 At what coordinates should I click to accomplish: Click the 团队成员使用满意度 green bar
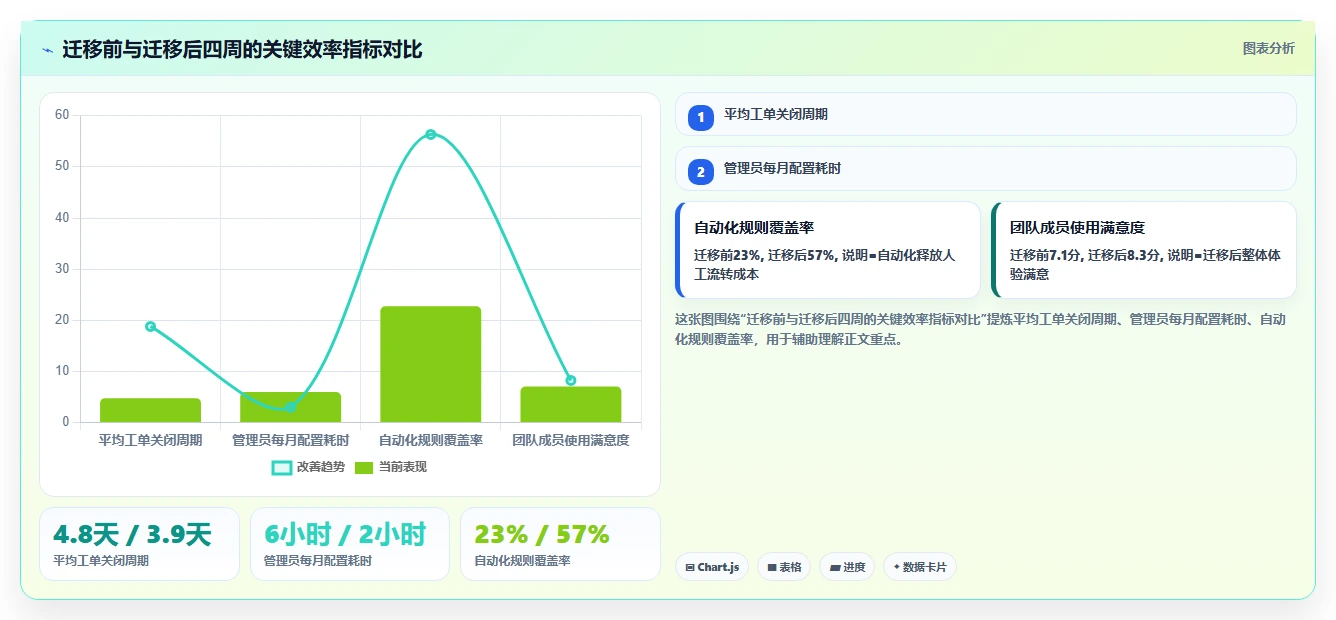click(570, 404)
